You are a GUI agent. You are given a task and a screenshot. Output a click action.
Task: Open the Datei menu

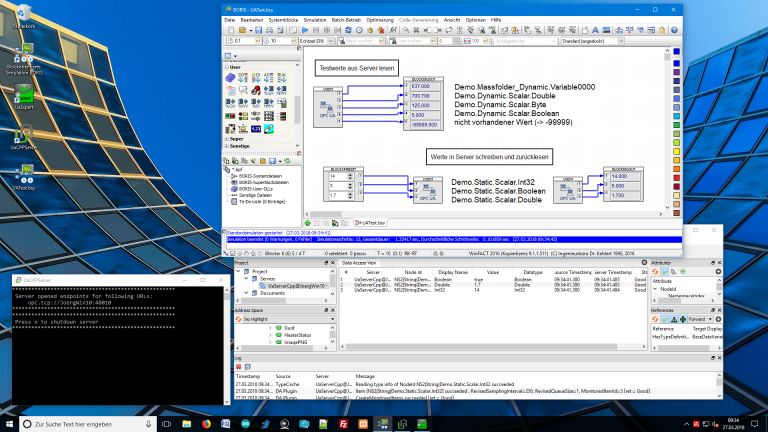pos(230,20)
